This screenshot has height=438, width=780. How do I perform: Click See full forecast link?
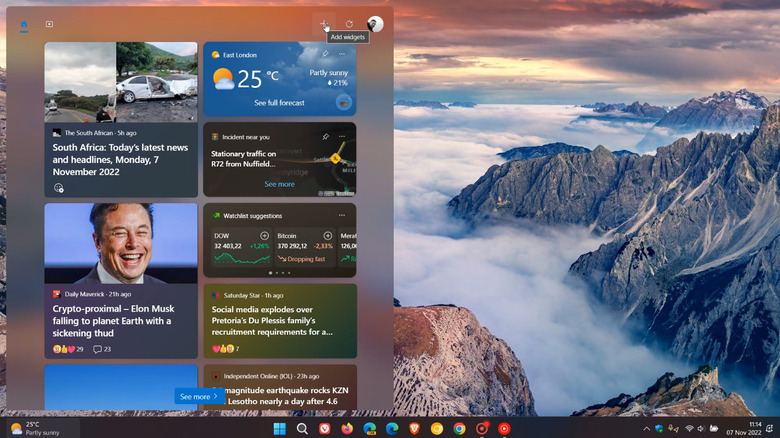(279, 103)
